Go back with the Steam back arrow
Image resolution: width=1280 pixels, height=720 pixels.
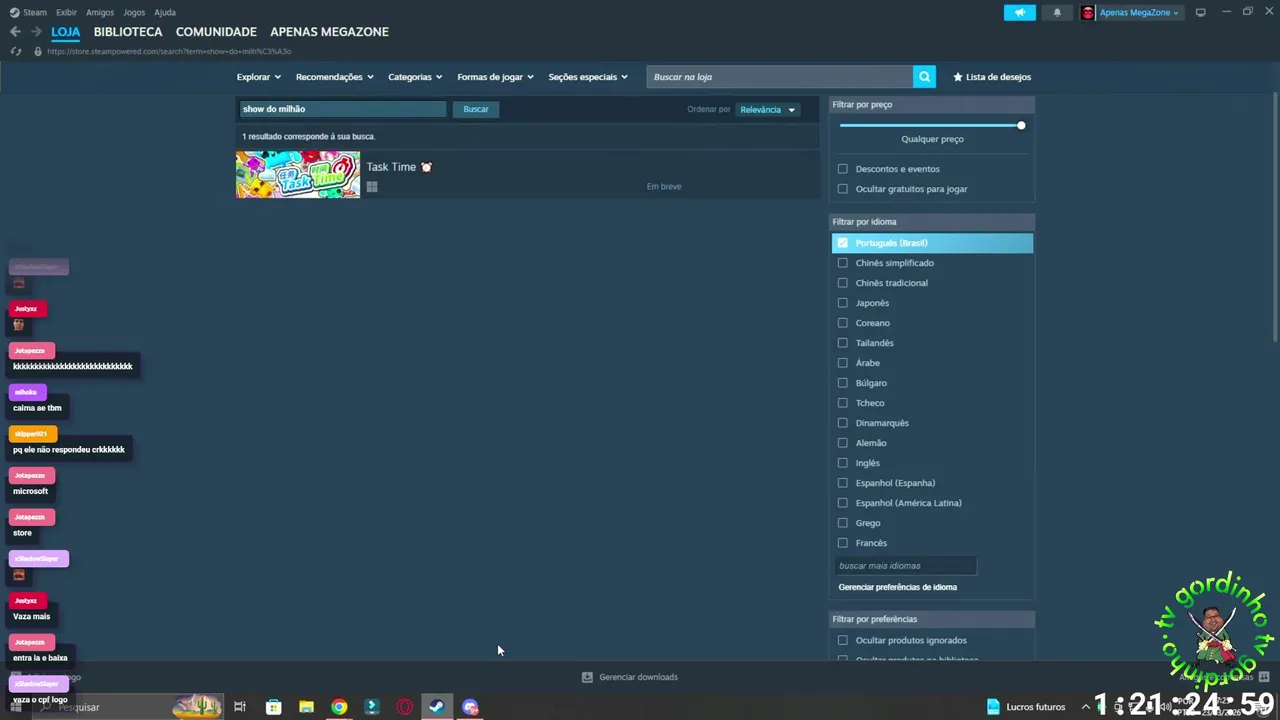click(15, 32)
